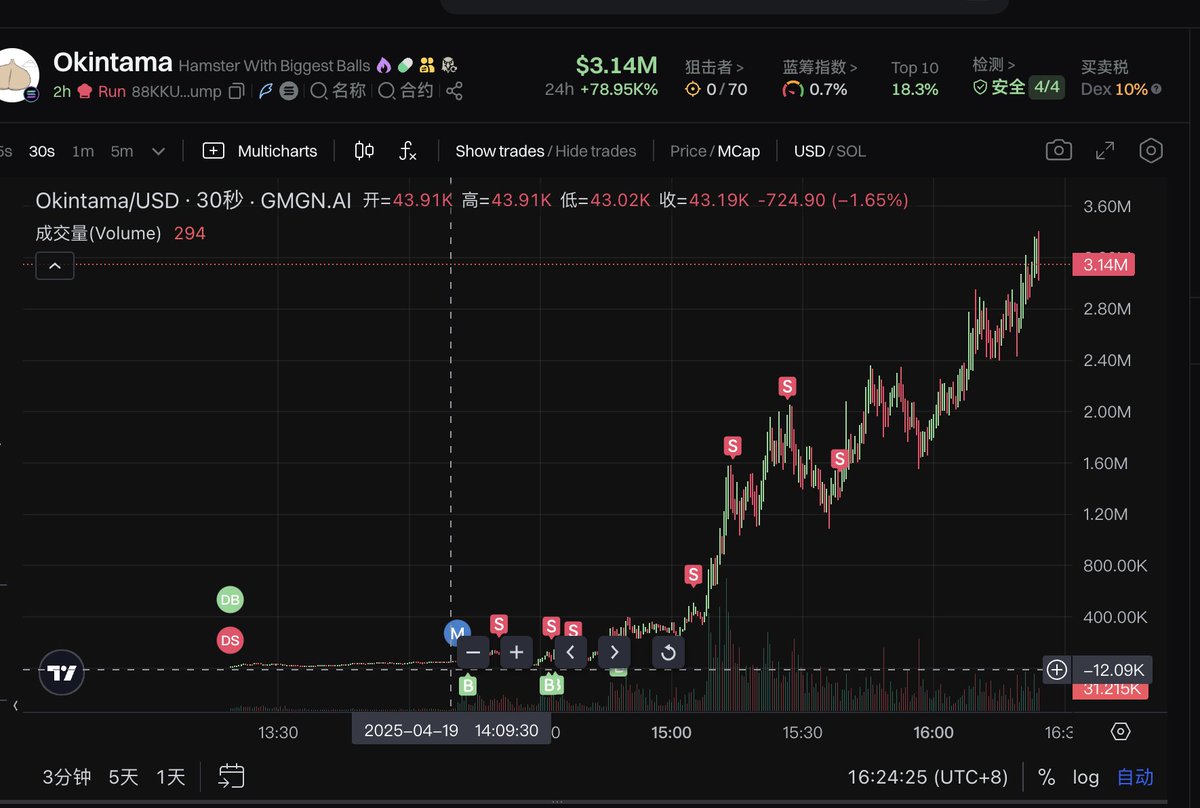Click the Top 10 holdings 18.3% value
Image resolution: width=1200 pixels, height=808 pixels.
(915, 89)
